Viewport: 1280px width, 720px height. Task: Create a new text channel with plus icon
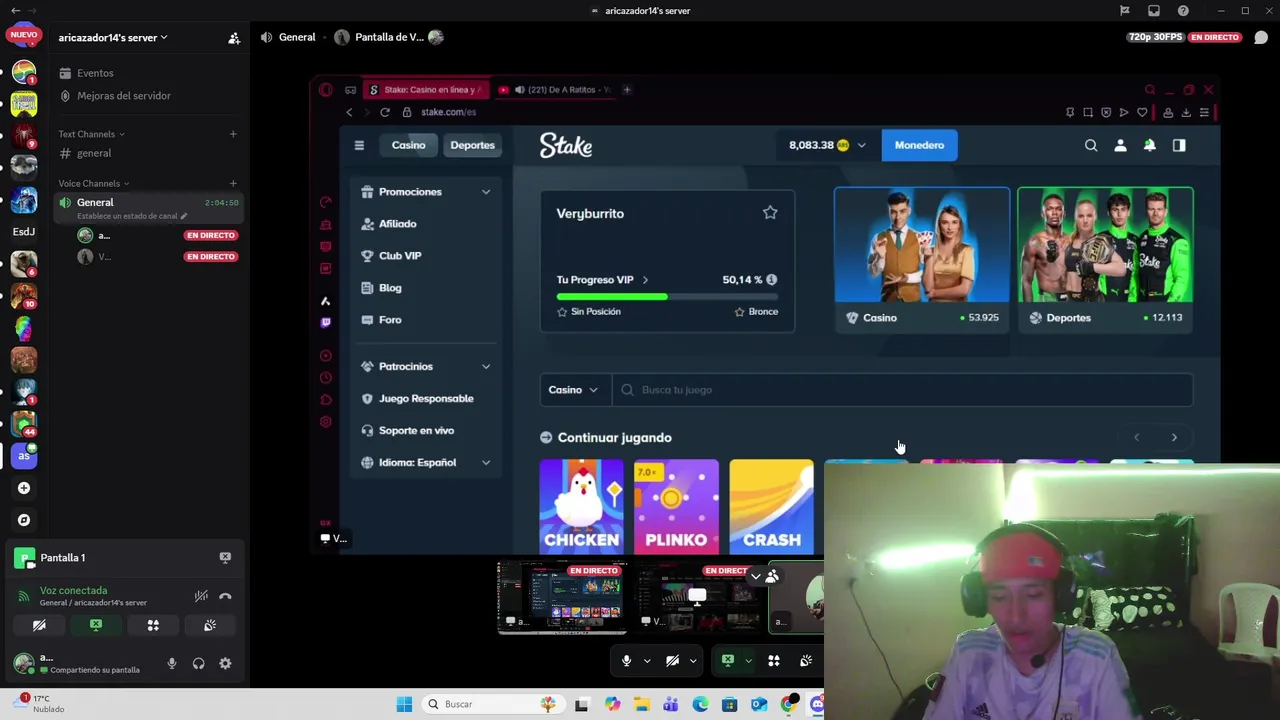233,134
